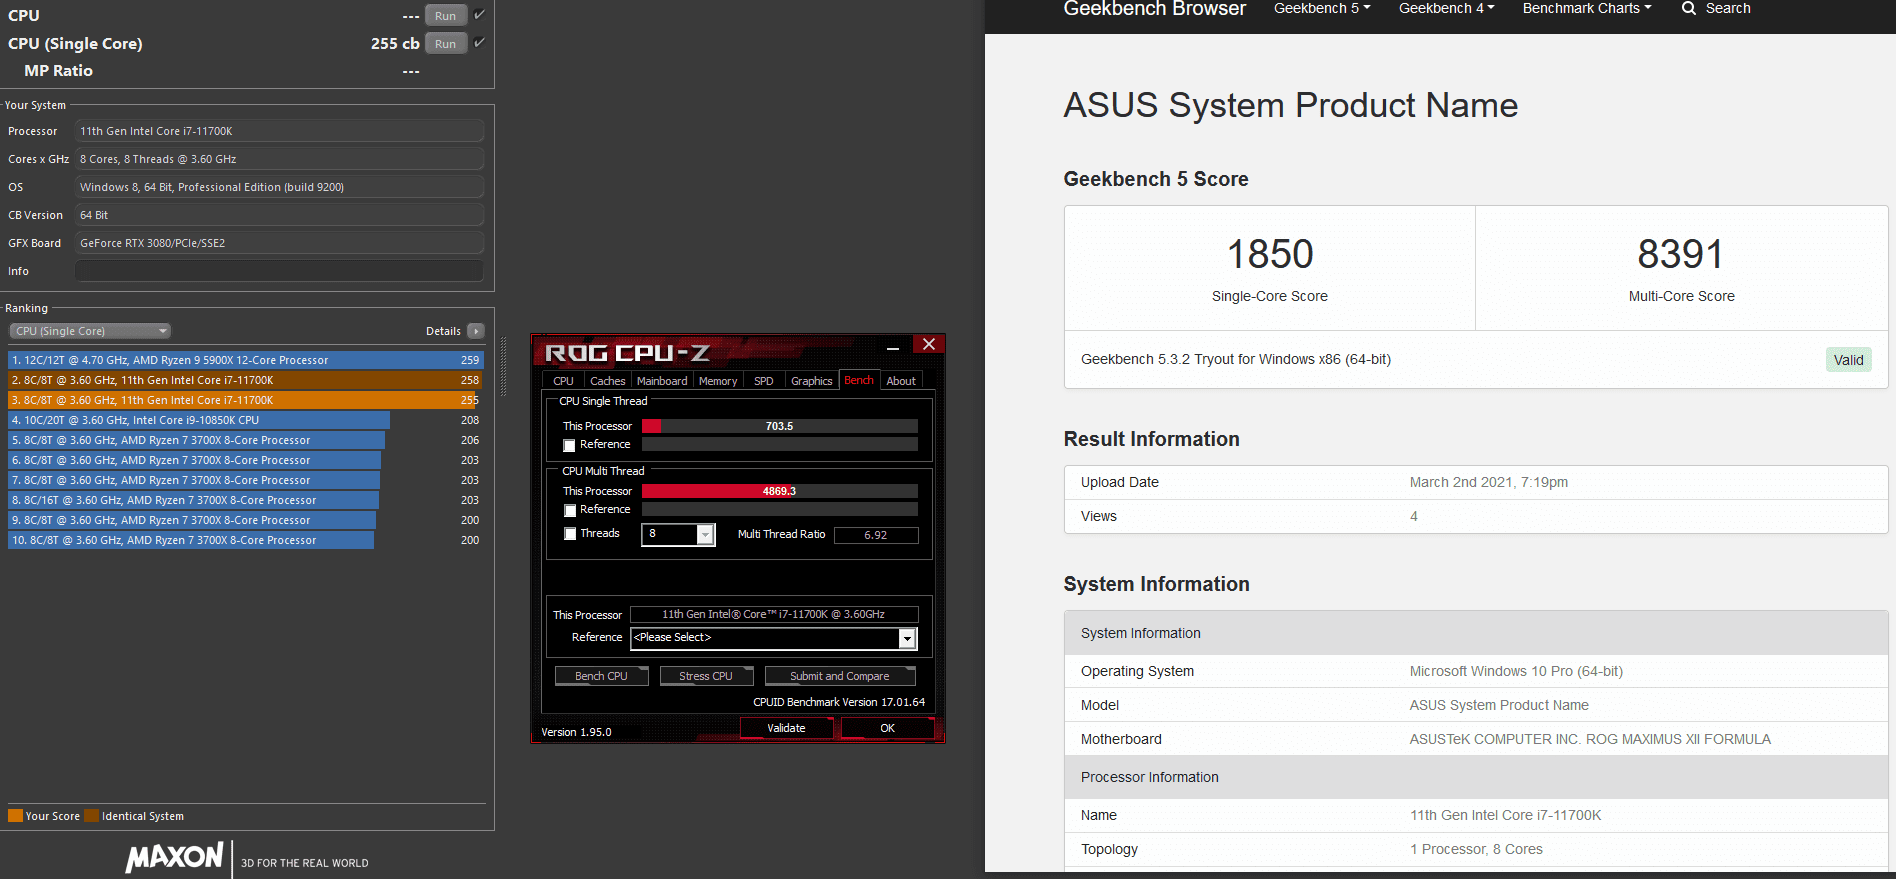Select ranking row 3 with score 255
Screen dimensions: 1896x879
[x=245, y=400]
